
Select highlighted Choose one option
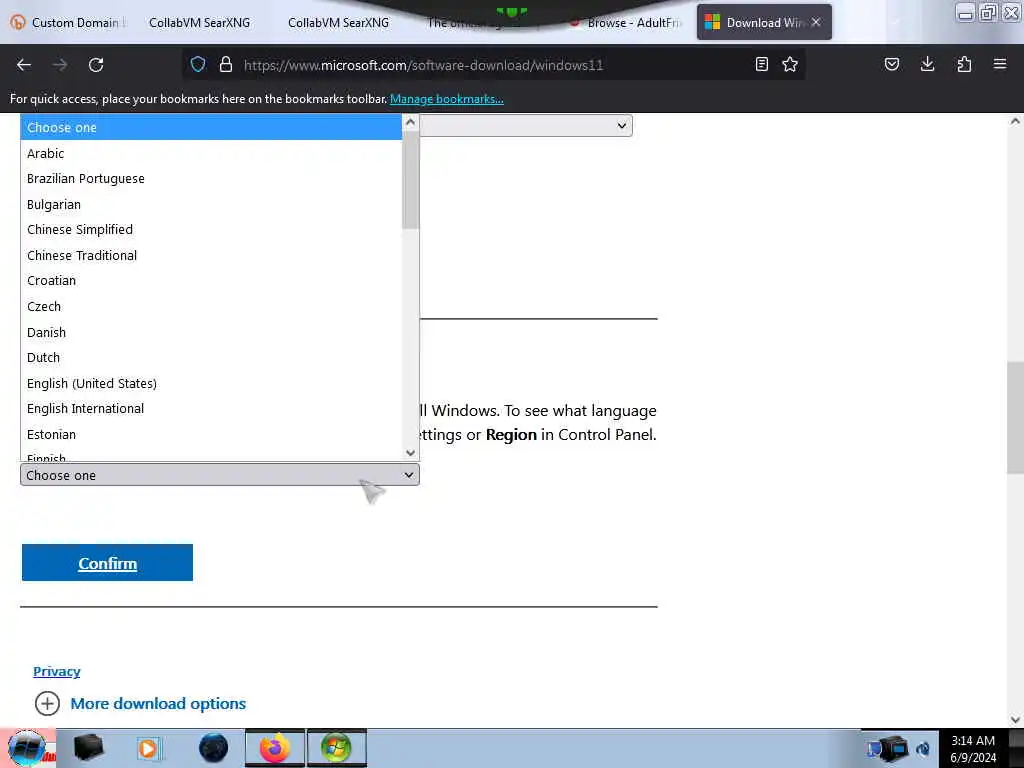211,127
